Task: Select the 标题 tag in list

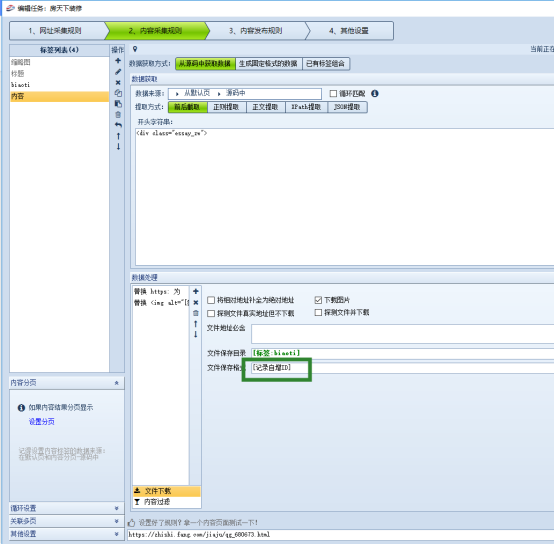Action: 59,74
